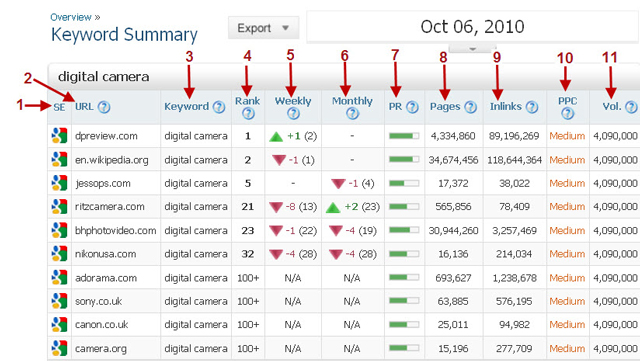Click the help icon under Weekly
The image size is (640, 361).
293,114
